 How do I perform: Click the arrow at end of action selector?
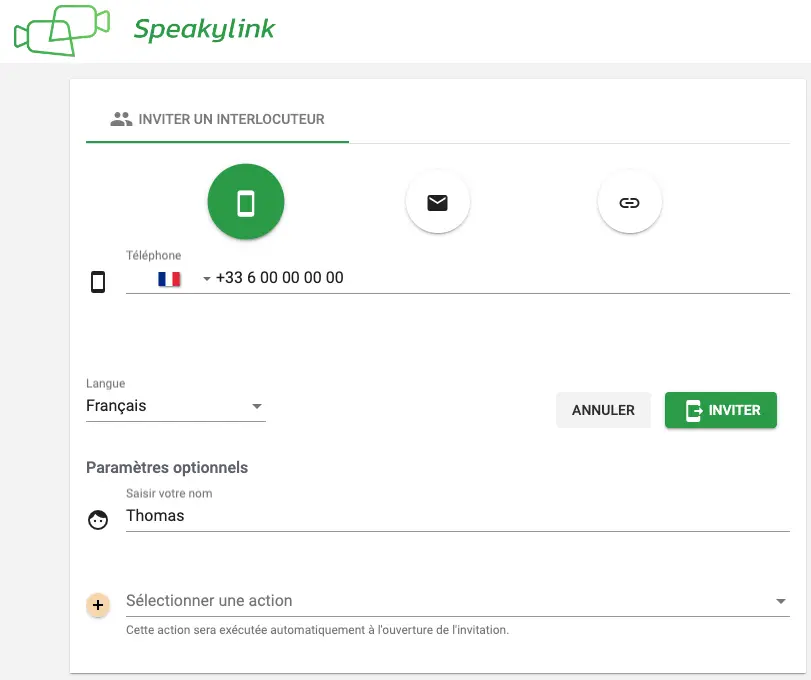tap(780, 602)
